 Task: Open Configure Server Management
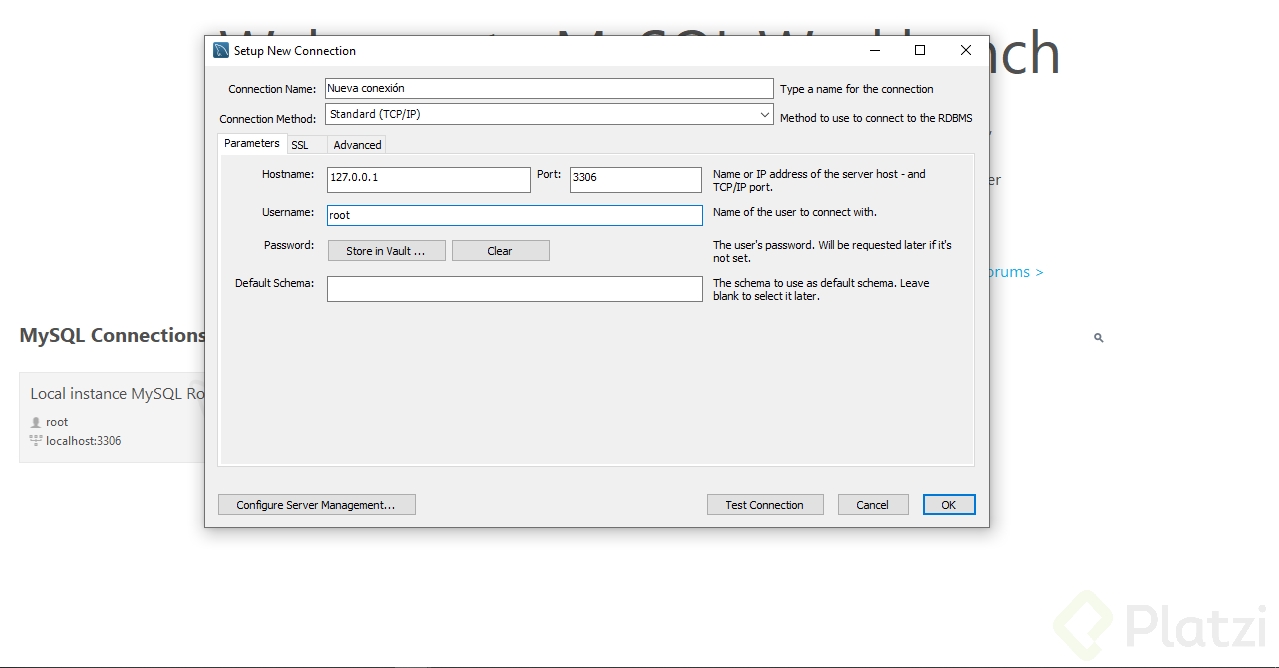(x=316, y=505)
